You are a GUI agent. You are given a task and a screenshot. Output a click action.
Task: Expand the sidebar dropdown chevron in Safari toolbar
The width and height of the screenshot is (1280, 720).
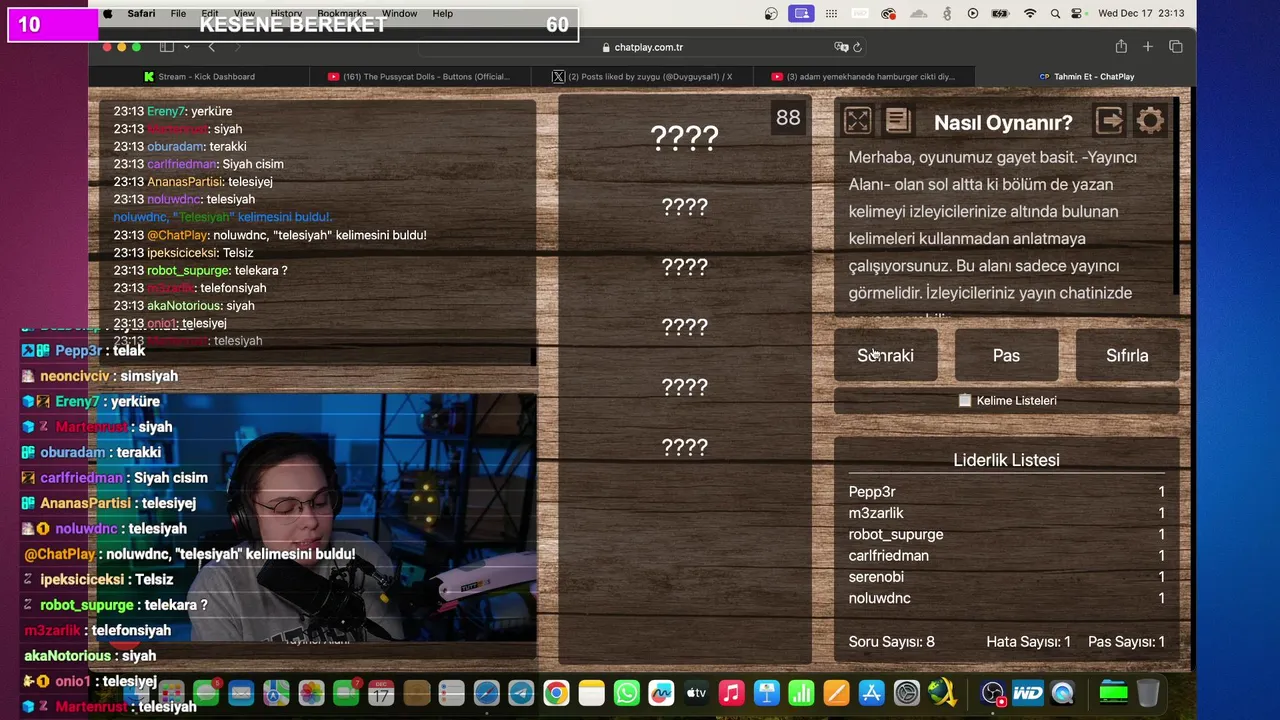(x=186, y=47)
